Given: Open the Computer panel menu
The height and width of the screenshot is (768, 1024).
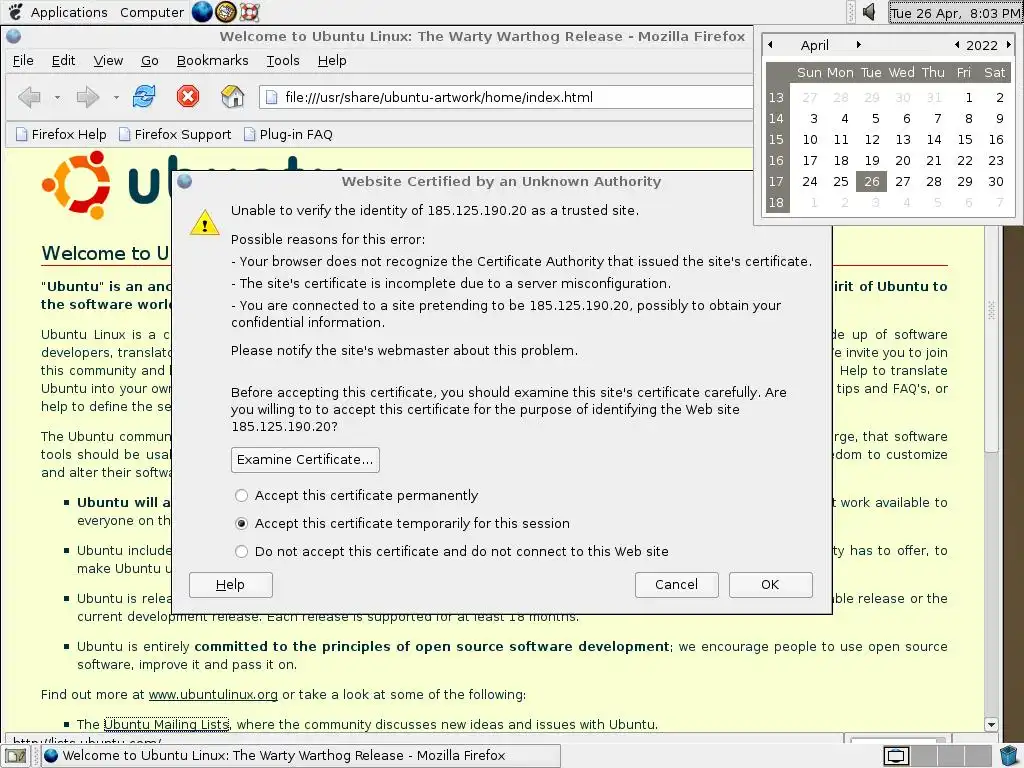Looking at the screenshot, I should click(152, 12).
